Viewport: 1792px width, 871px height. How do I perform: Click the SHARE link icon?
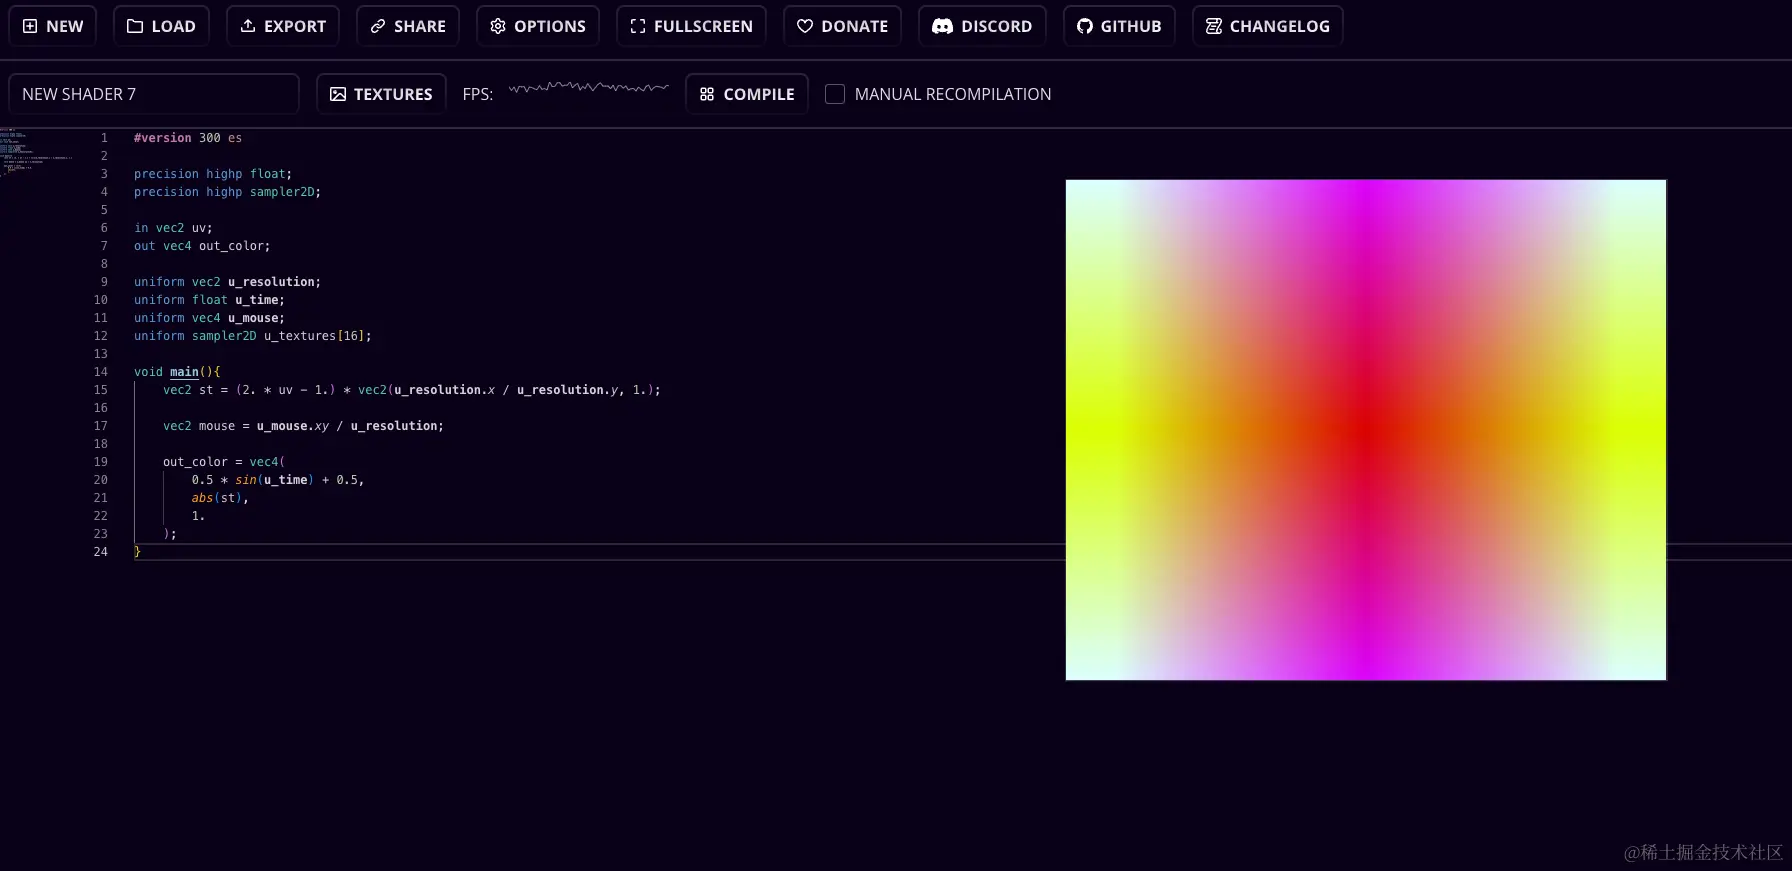click(378, 26)
